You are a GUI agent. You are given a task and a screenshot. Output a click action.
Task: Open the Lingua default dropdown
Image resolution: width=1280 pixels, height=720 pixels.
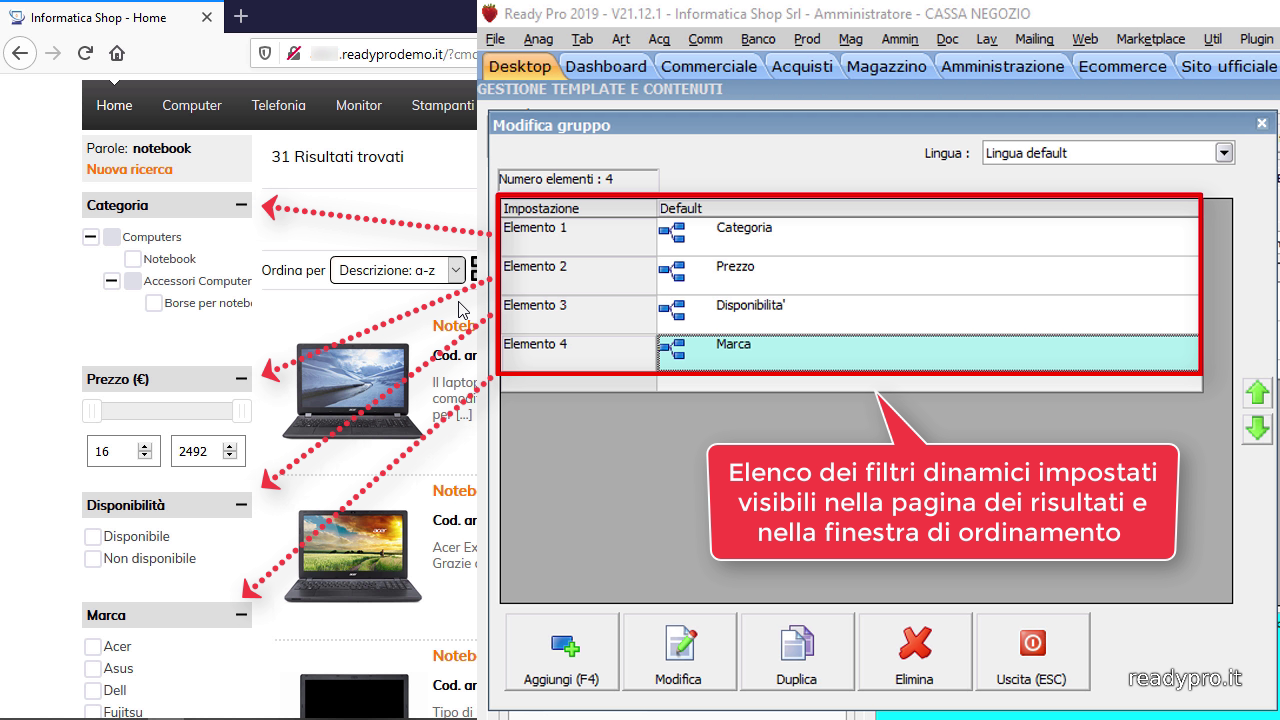pos(1224,153)
